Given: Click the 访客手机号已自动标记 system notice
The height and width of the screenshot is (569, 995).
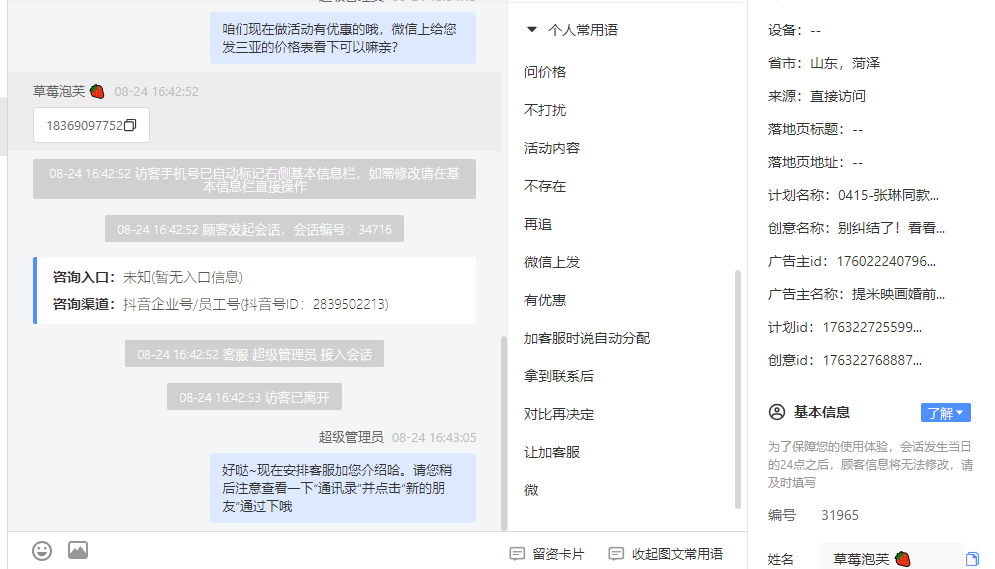Looking at the screenshot, I should pos(254,179).
